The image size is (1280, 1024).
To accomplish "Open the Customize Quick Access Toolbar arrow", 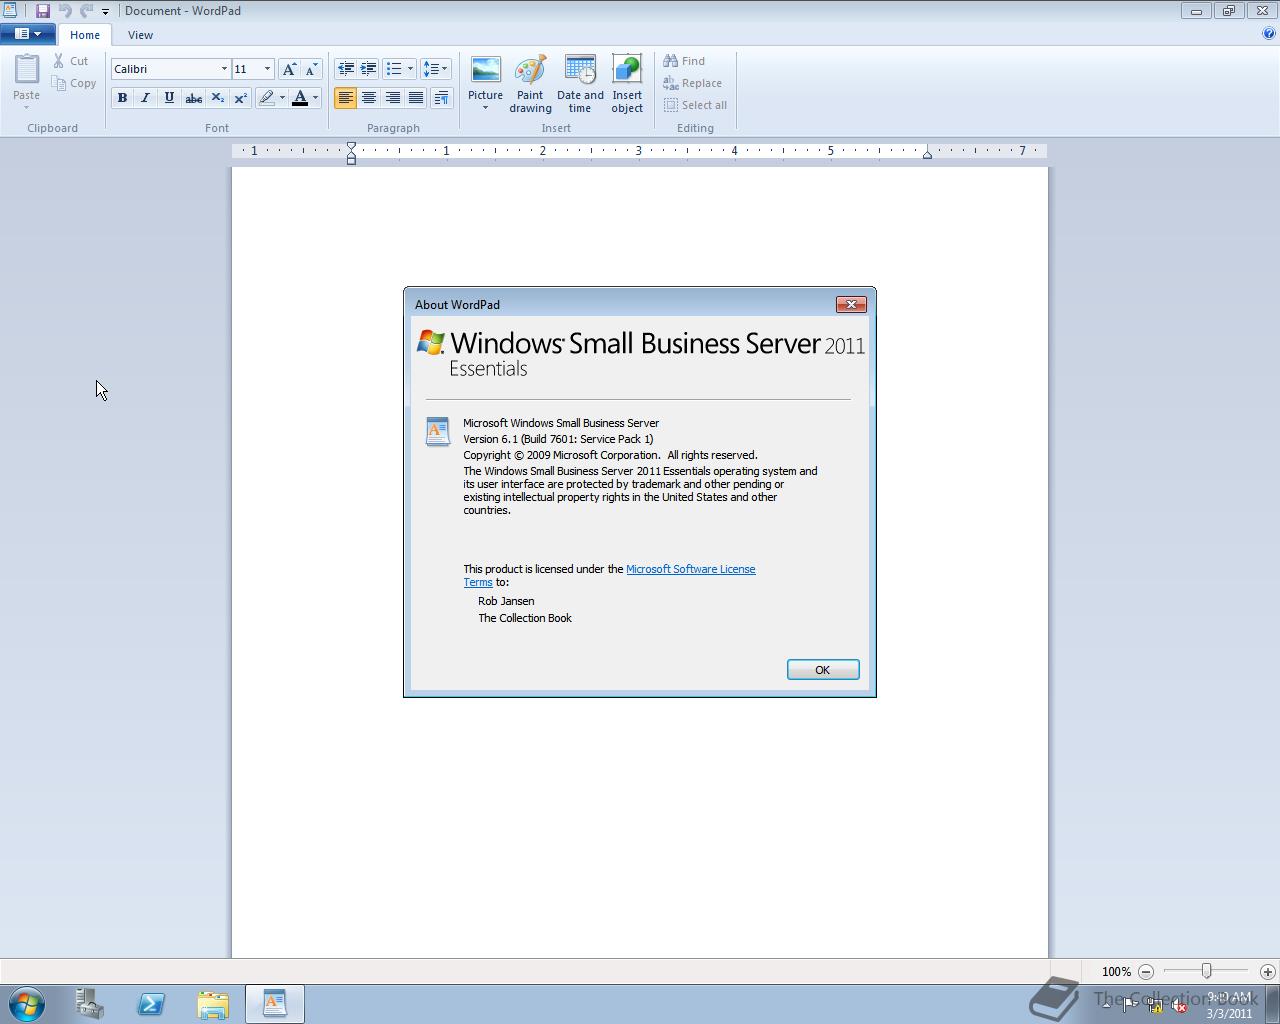I will pos(105,12).
